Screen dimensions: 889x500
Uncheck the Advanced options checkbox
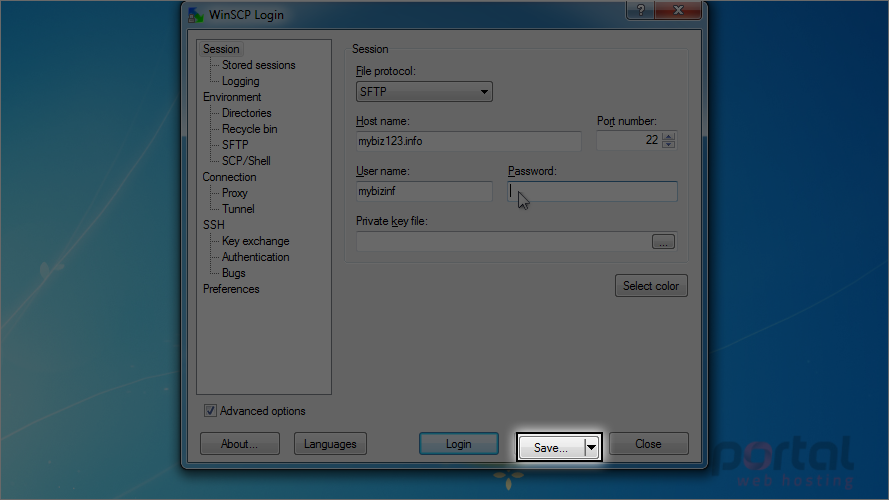click(x=210, y=410)
